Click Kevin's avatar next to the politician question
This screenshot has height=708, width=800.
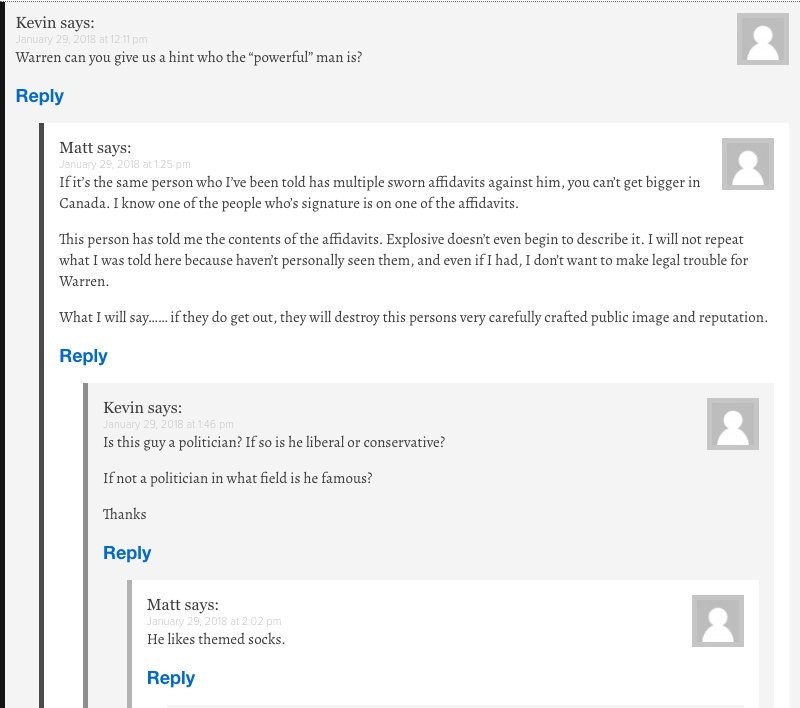click(733, 424)
